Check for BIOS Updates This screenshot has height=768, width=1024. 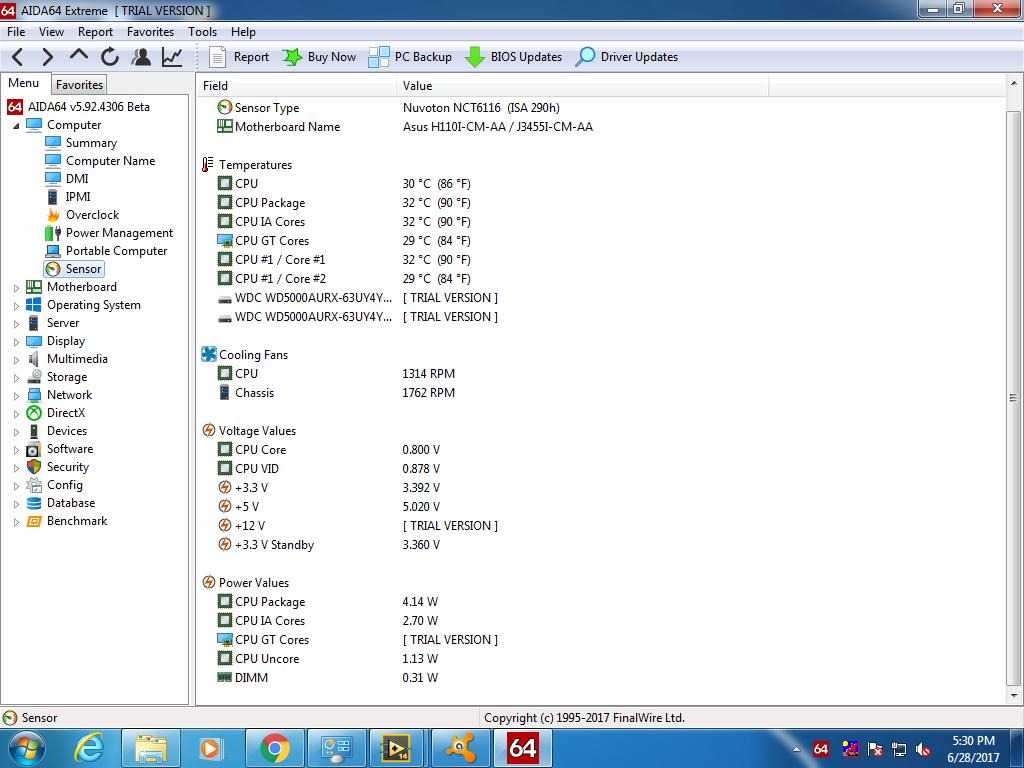point(513,57)
